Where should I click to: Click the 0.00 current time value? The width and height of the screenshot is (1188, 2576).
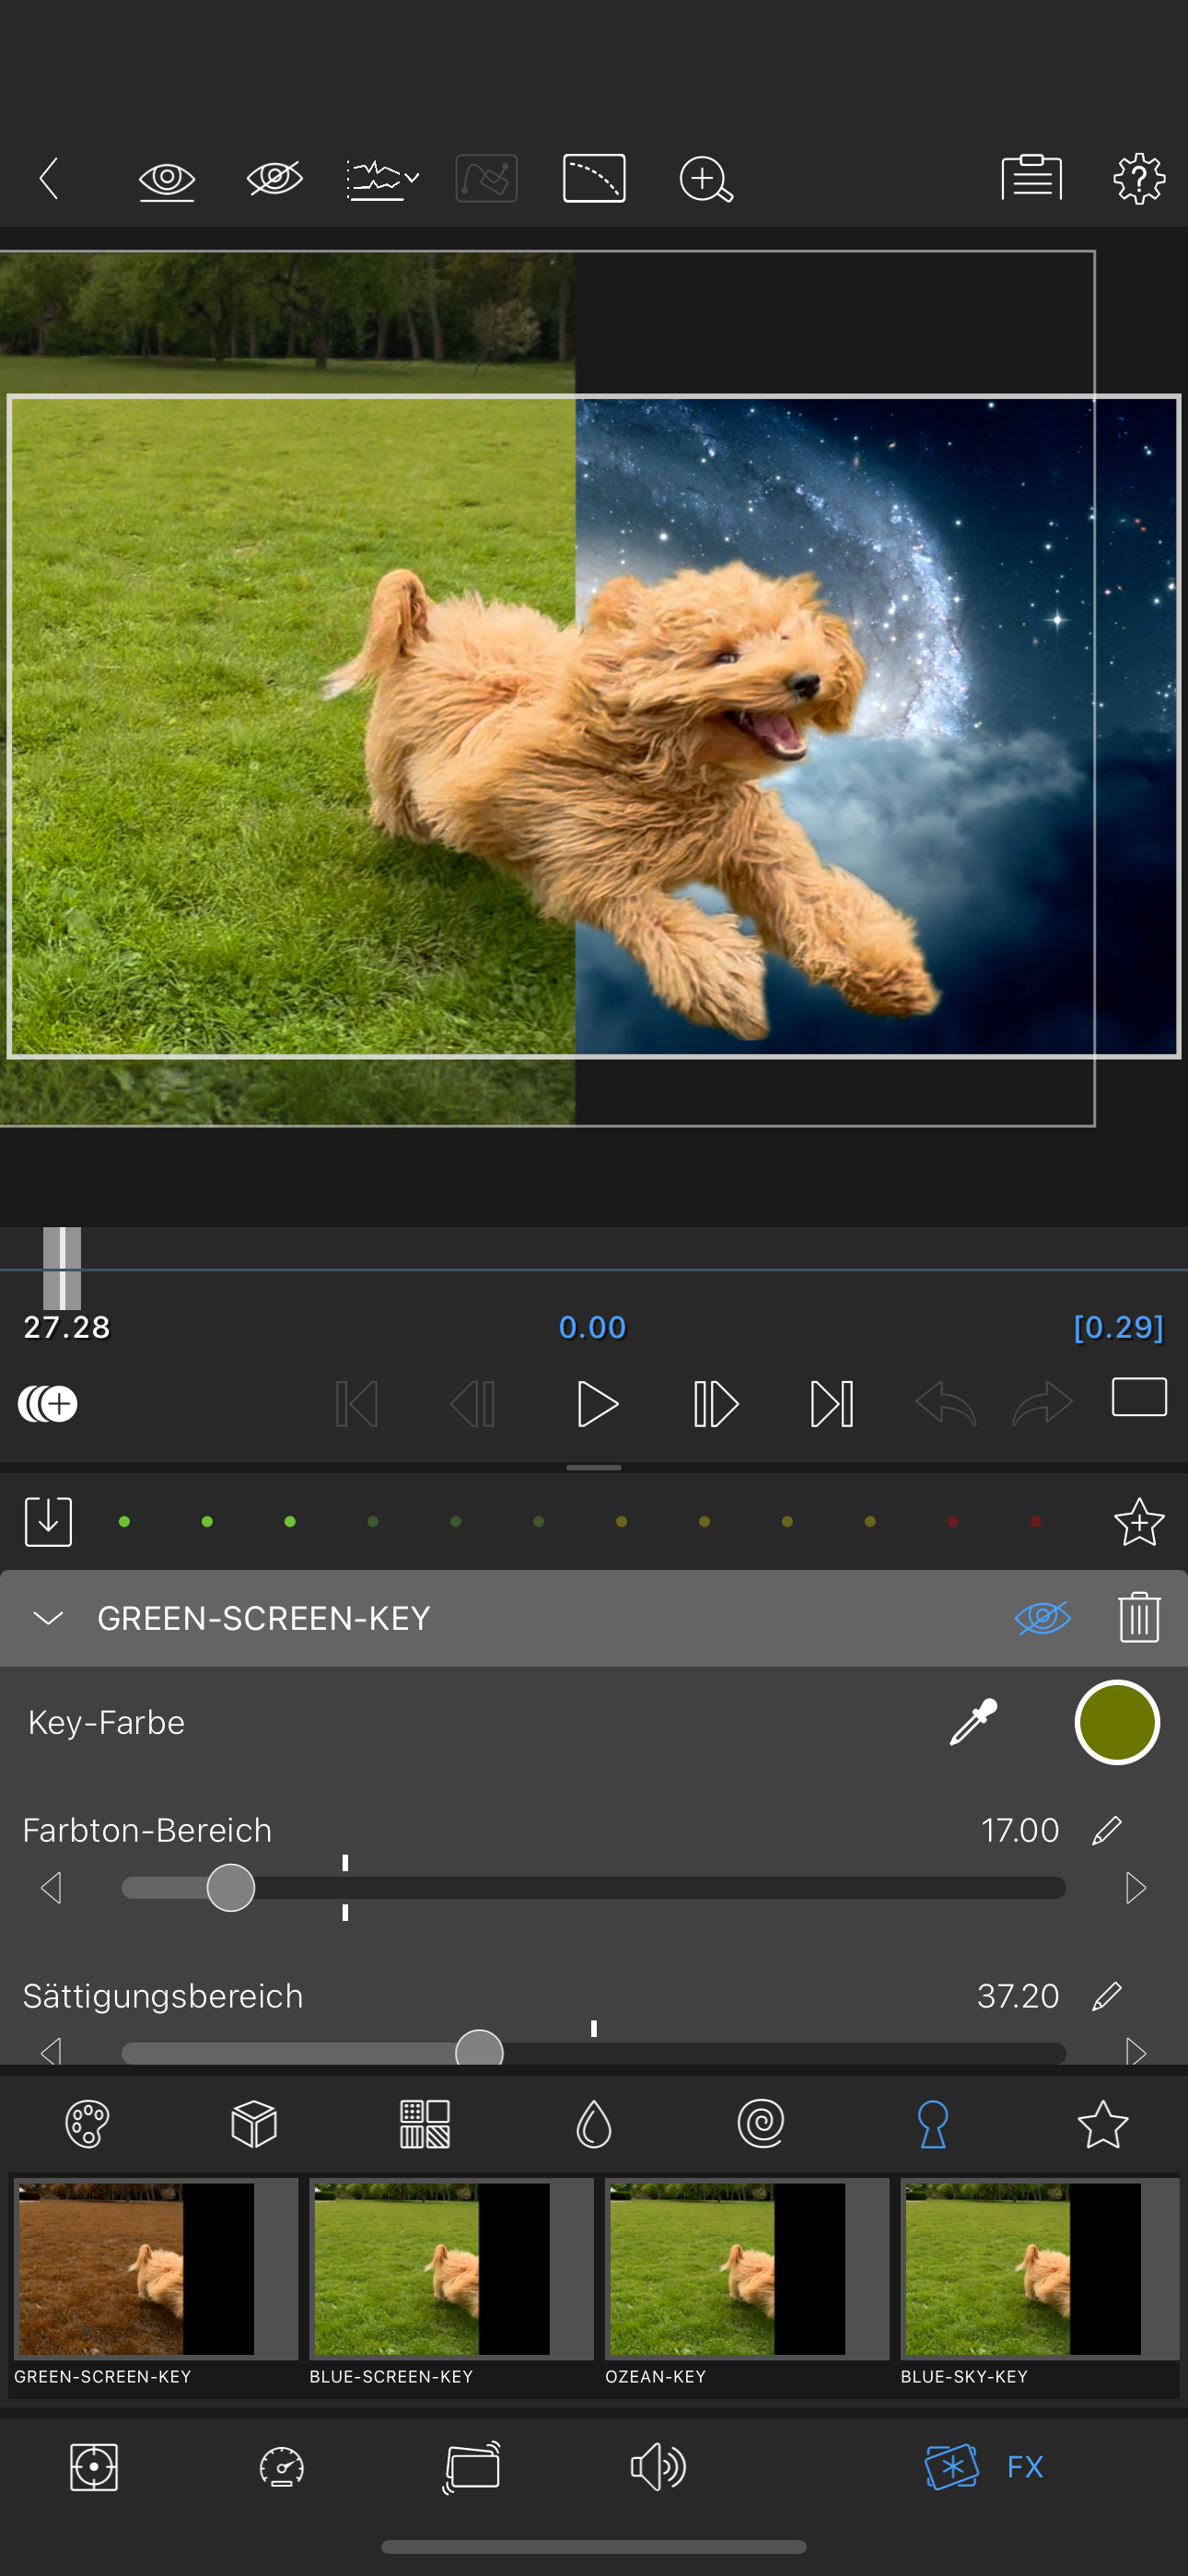coord(592,1327)
